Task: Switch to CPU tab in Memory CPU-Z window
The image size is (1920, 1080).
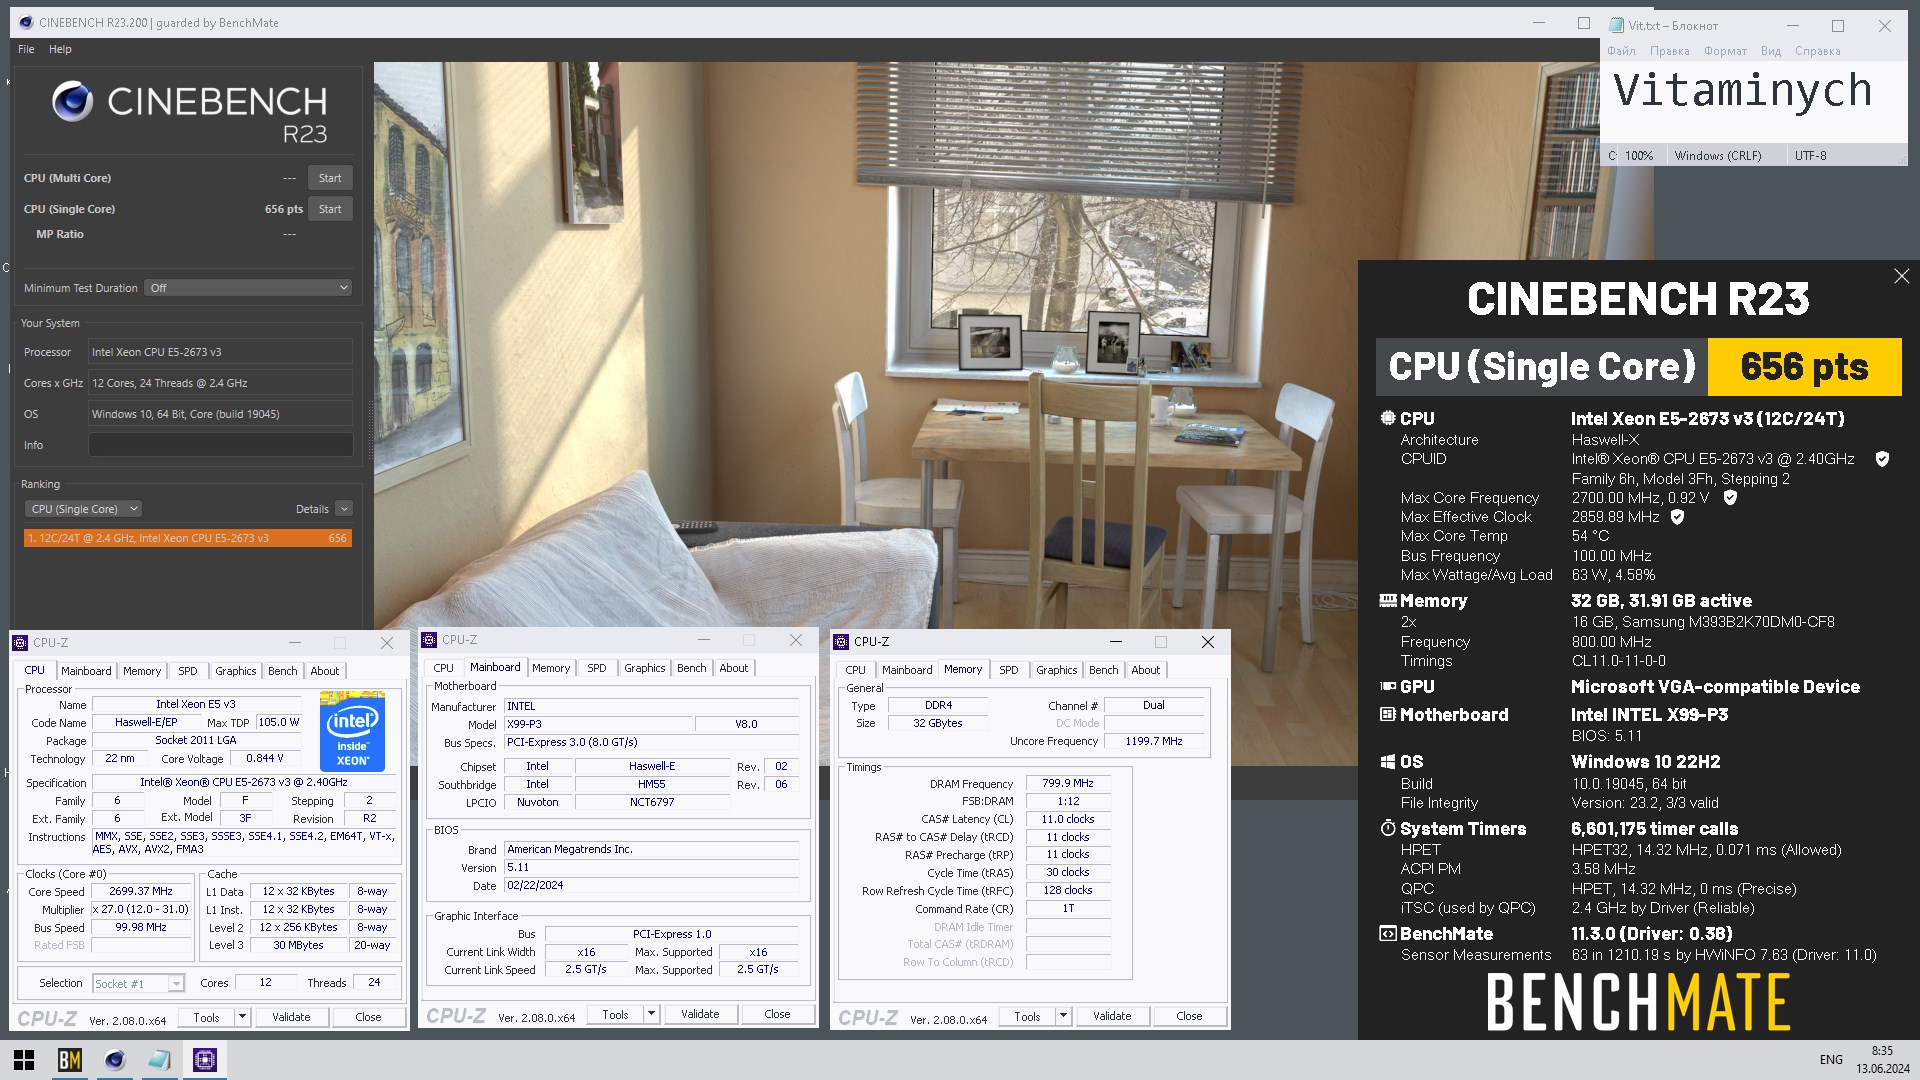Action: coord(855,670)
